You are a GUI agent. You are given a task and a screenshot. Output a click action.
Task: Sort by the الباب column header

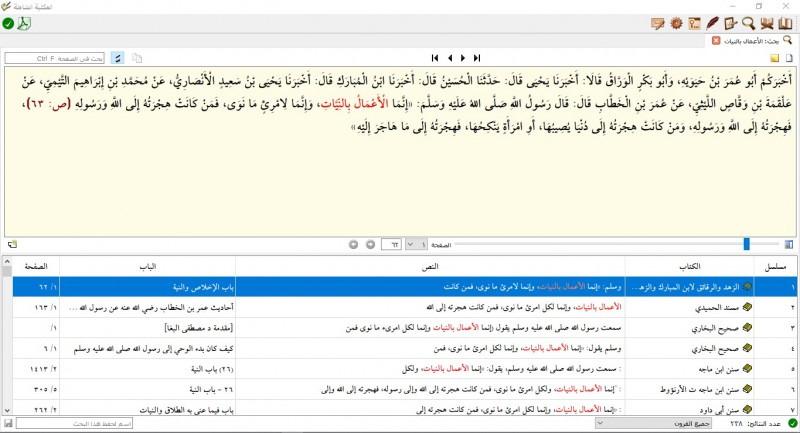[x=147, y=267]
